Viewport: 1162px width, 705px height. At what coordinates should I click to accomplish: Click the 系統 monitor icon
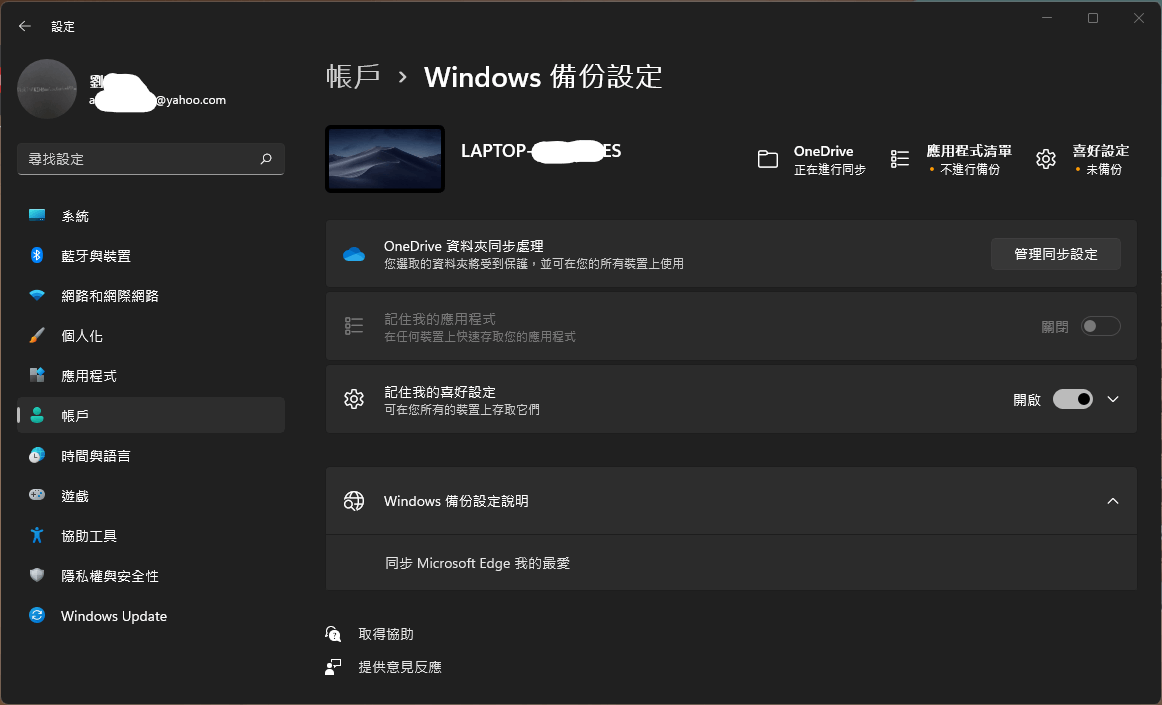click(x=37, y=215)
